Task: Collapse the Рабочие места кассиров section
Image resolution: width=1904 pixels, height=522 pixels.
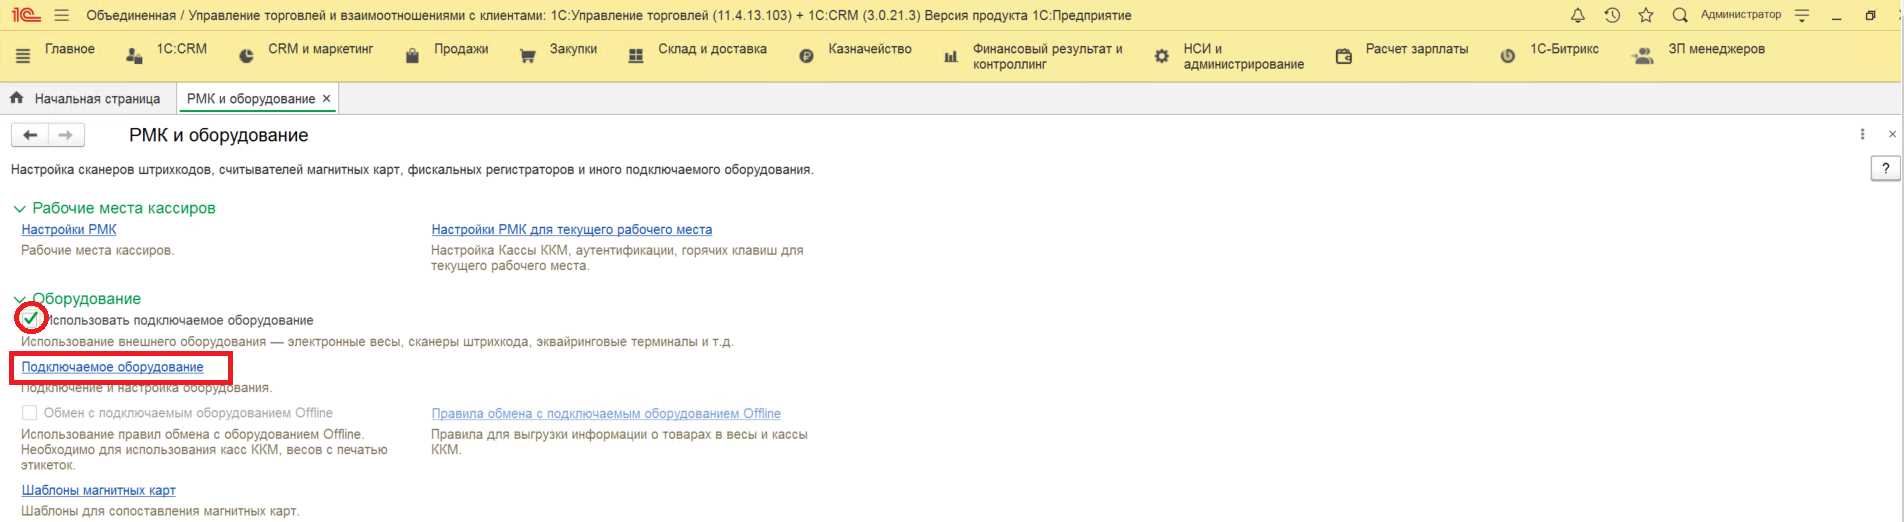Action: tap(19, 209)
